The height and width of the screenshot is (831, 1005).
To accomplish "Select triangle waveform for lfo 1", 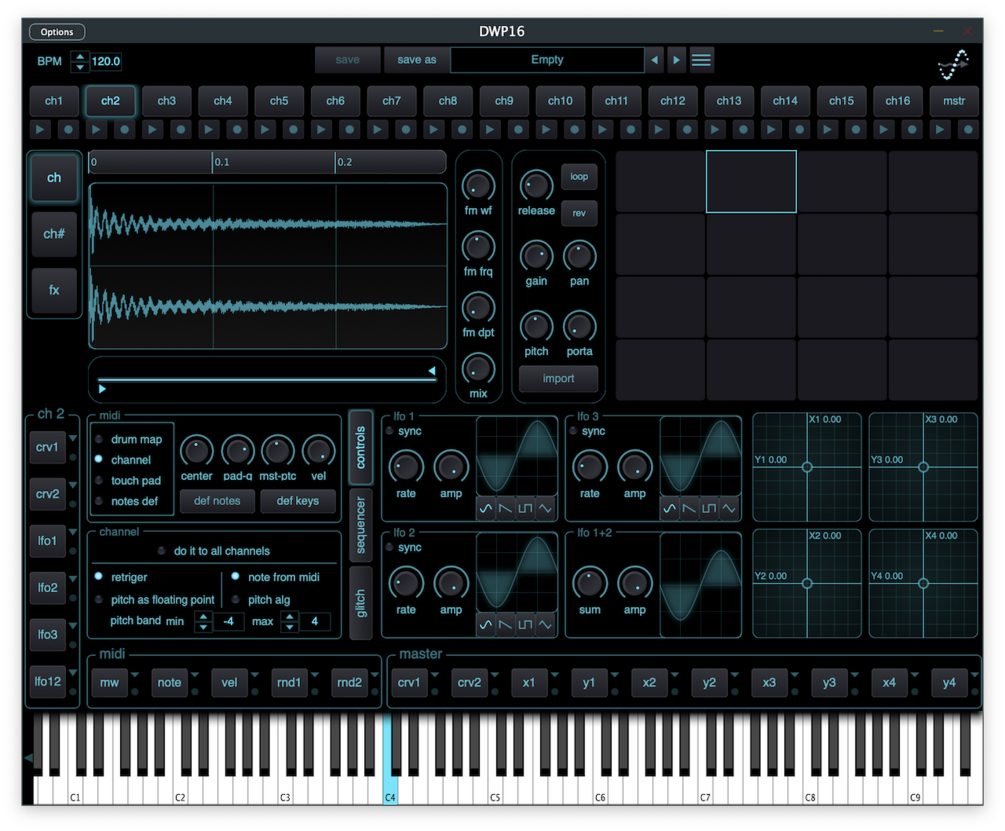I will tap(545, 509).
